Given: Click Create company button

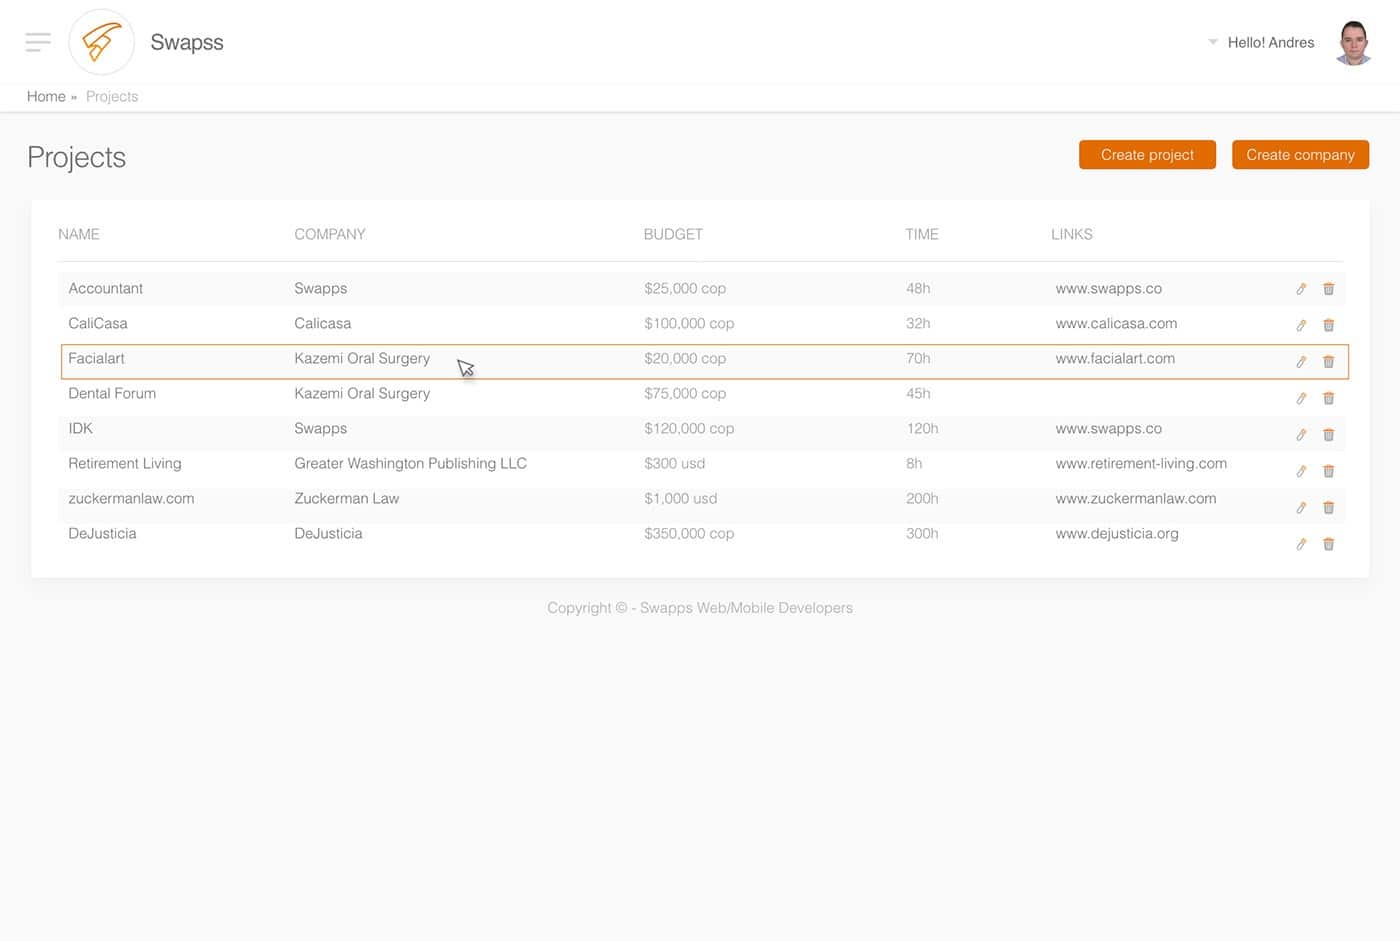Looking at the screenshot, I should [x=1300, y=155].
